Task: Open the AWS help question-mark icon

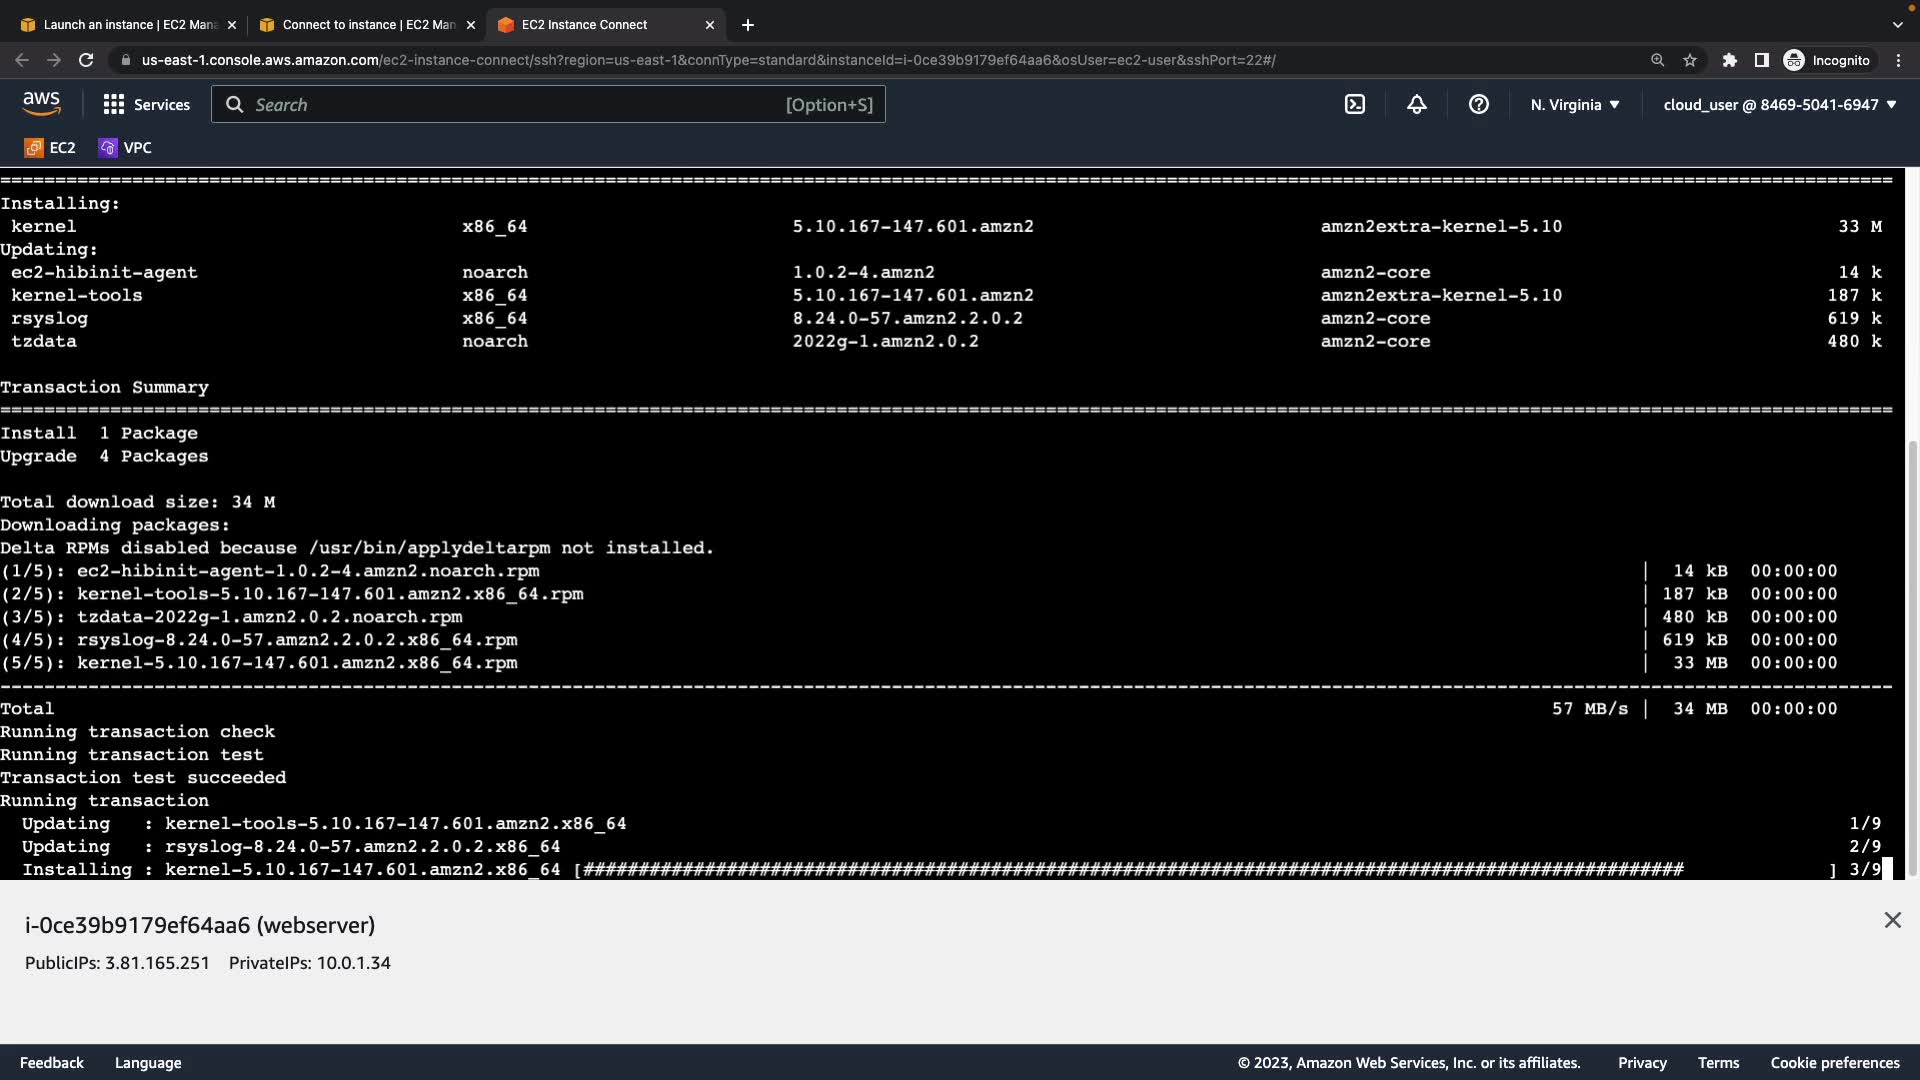Action: tap(1478, 104)
